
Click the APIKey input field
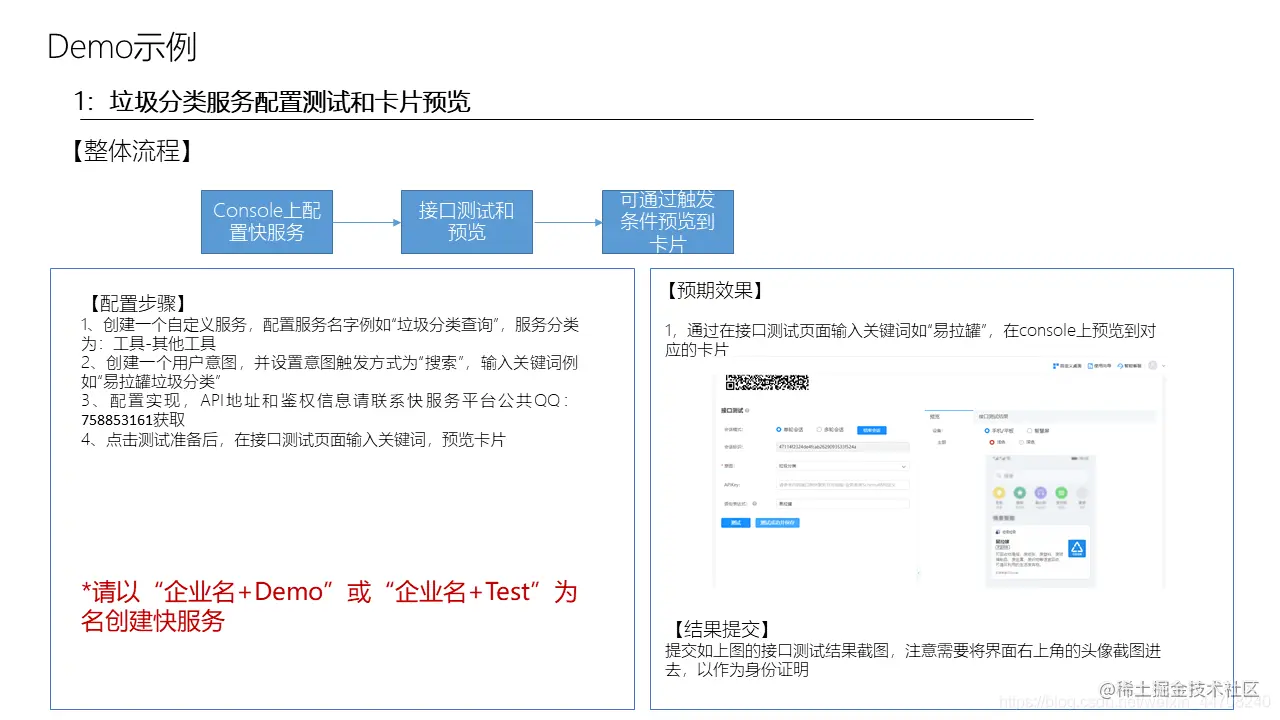pos(843,485)
